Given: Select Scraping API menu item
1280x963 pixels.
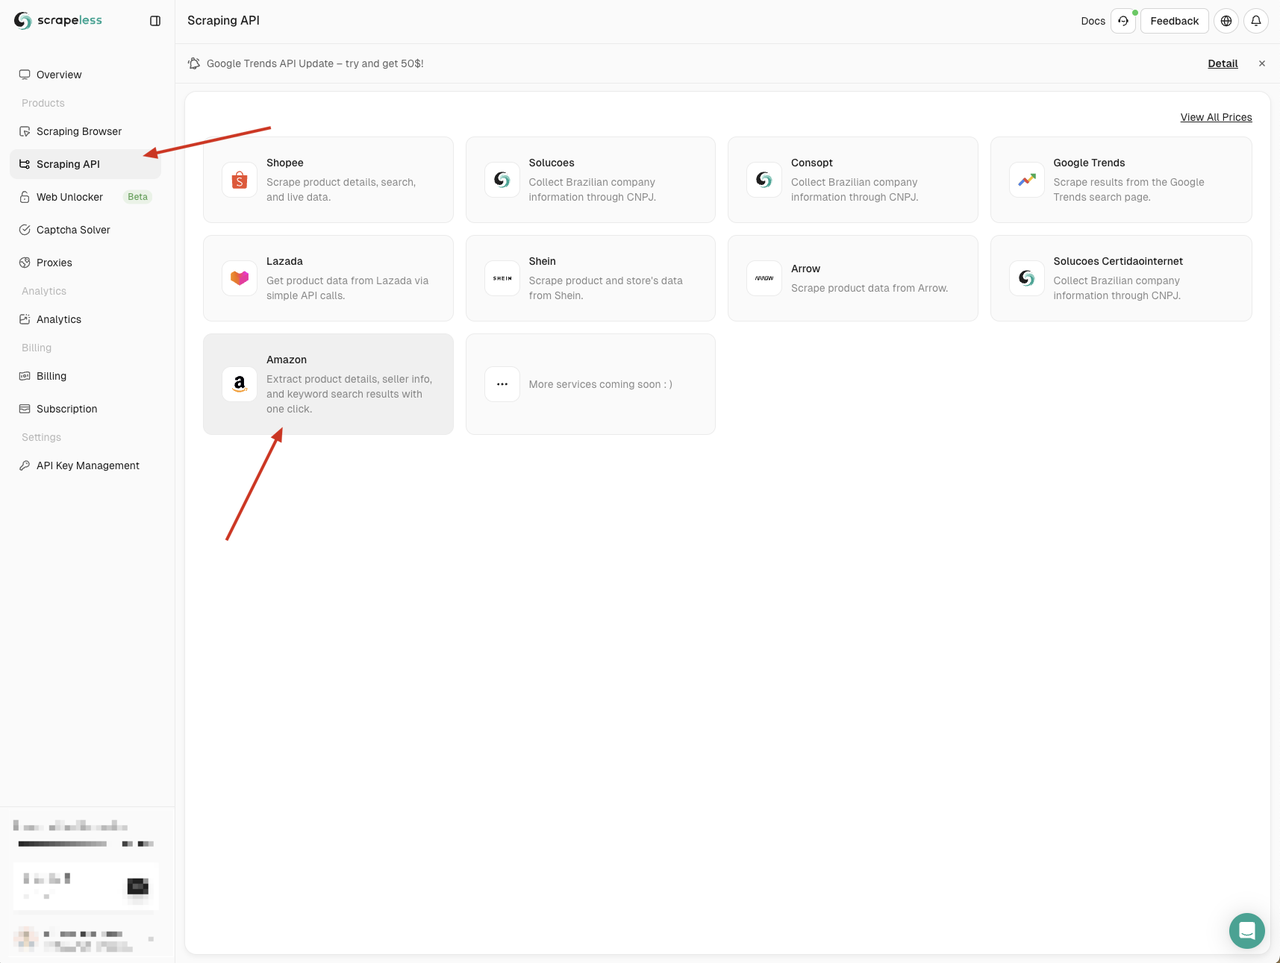Looking at the screenshot, I should [85, 164].
